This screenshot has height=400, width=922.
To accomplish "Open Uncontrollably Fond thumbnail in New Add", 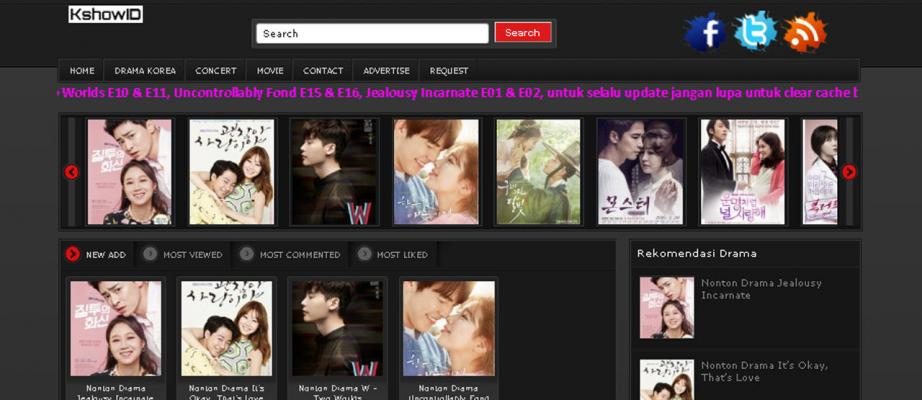I will point(449,328).
